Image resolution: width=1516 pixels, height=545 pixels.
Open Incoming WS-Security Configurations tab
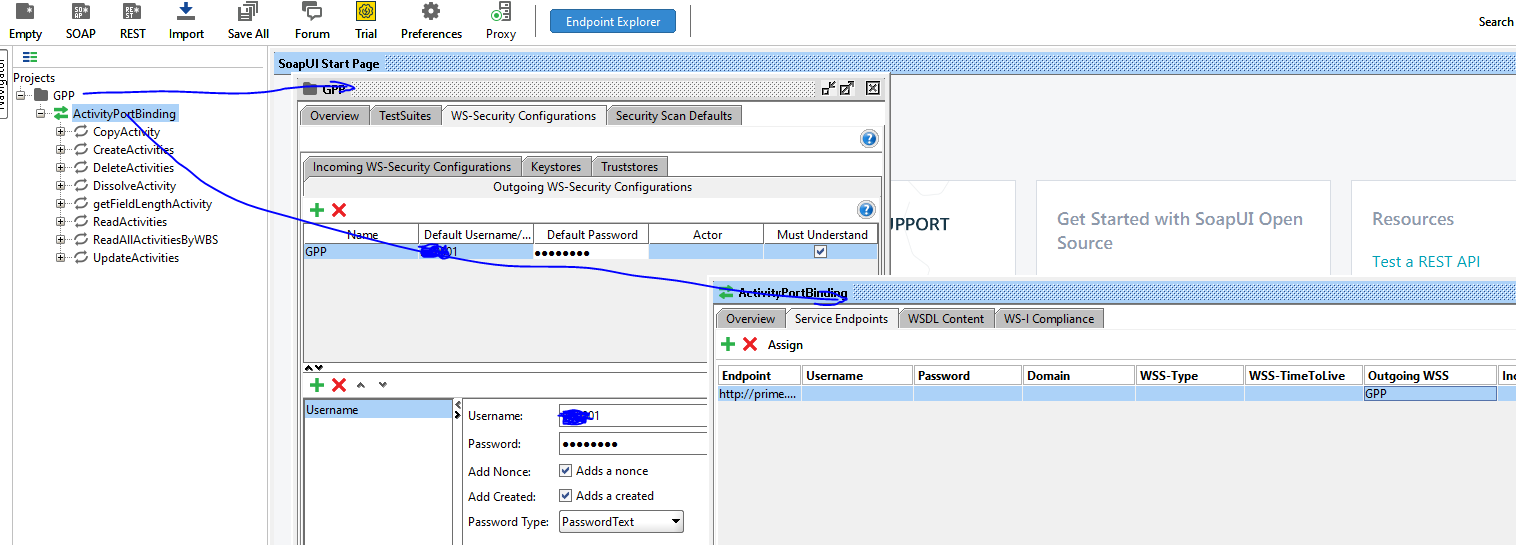tap(411, 166)
